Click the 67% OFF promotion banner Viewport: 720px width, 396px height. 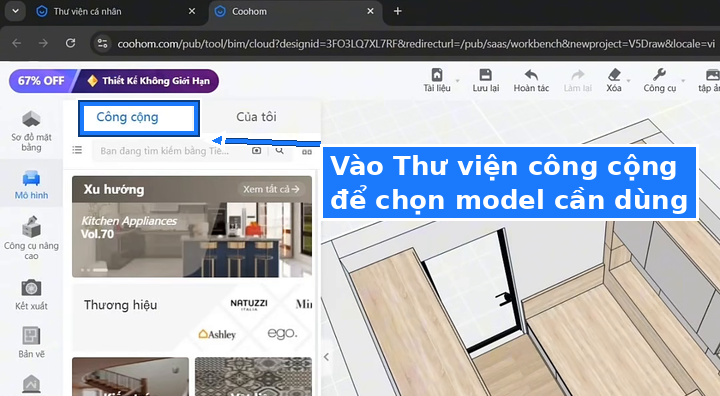tap(114, 81)
